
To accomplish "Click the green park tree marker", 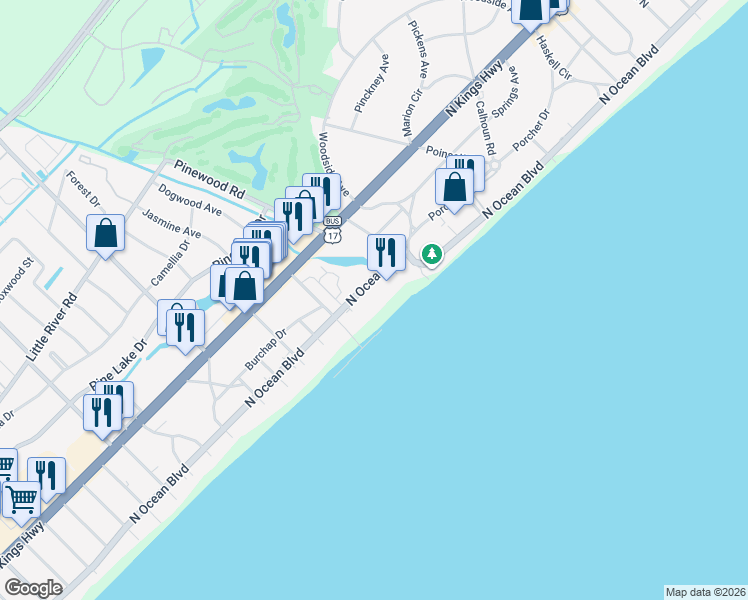I will 432,255.
